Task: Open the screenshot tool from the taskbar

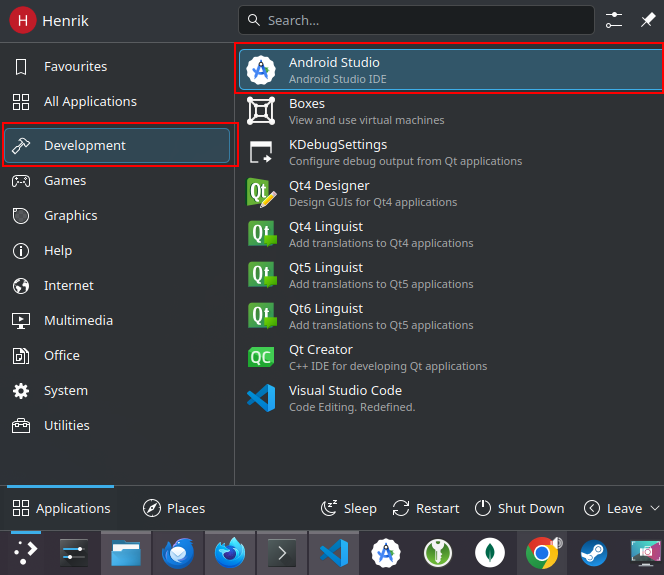Action: [646, 553]
